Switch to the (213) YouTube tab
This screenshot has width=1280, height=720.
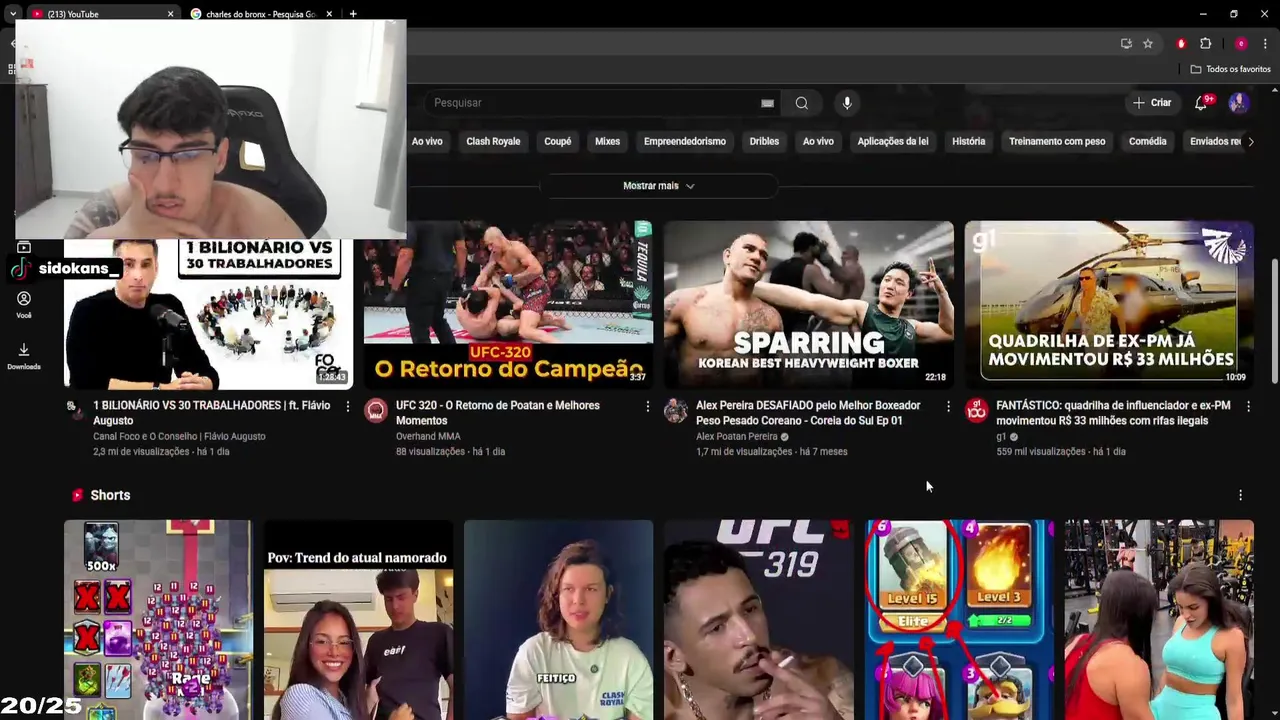point(102,14)
